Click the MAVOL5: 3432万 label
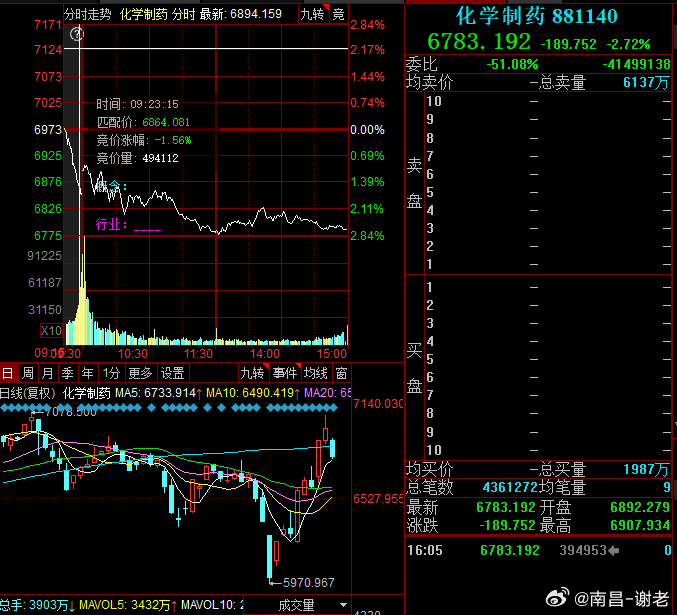 [x=128, y=605]
